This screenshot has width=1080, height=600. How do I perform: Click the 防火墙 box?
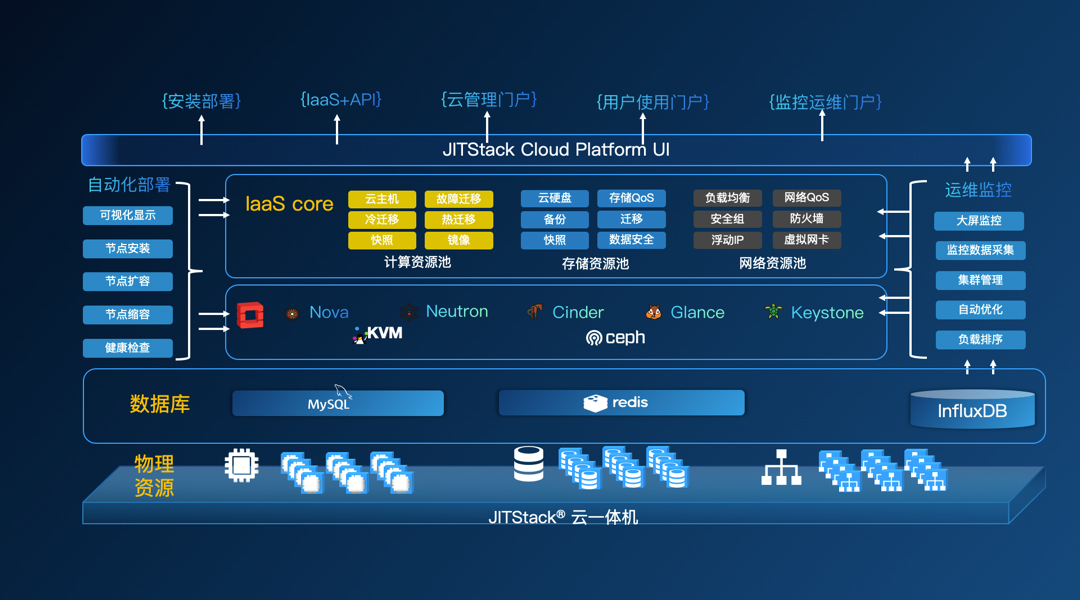[x=807, y=219]
